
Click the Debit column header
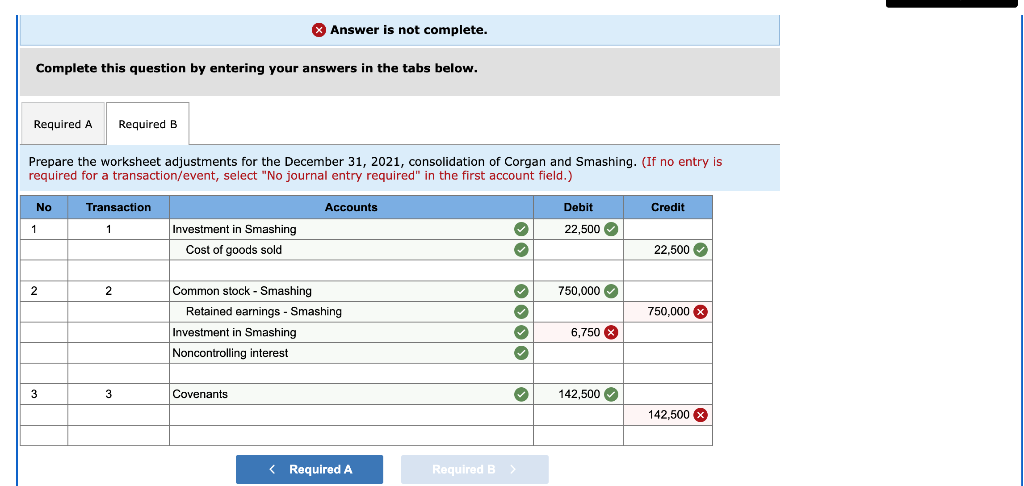pos(579,207)
